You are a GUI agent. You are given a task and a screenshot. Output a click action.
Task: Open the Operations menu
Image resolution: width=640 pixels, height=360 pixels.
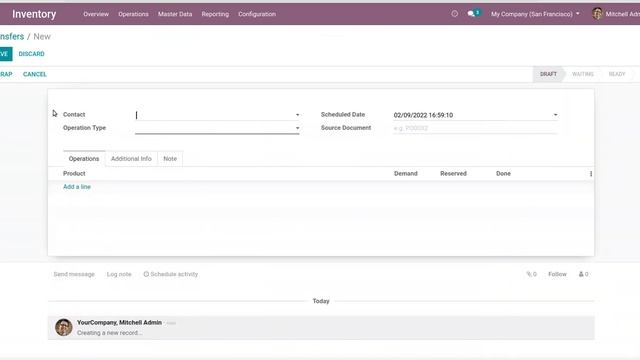pos(133,14)
